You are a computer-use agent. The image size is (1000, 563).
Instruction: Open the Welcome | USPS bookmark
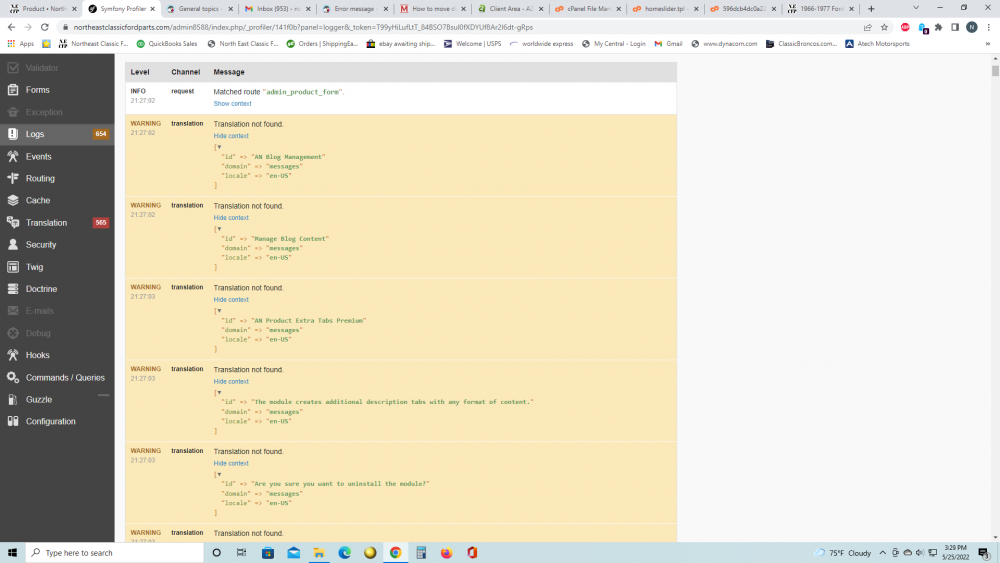[473, 44]
